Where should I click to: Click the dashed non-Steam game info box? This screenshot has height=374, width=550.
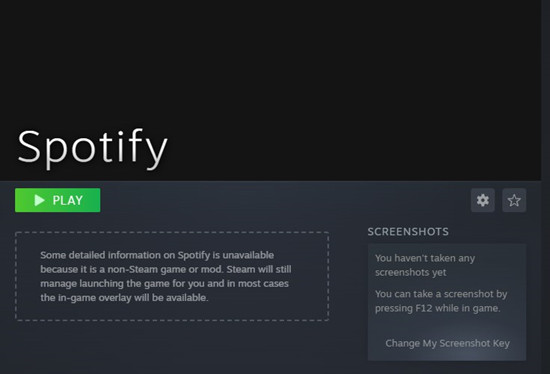[172, 276]
